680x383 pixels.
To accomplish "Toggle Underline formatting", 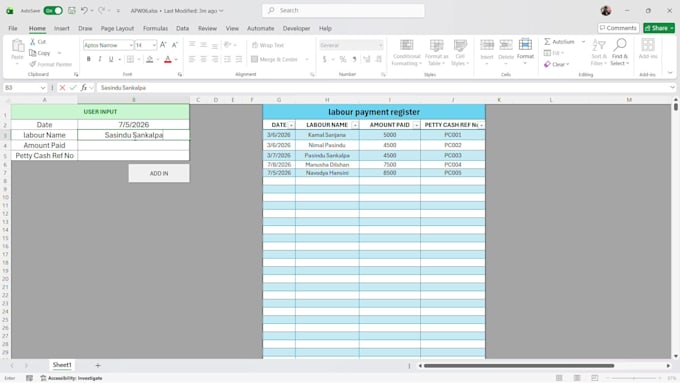I will pyautogui.click(x=111, y=59).
